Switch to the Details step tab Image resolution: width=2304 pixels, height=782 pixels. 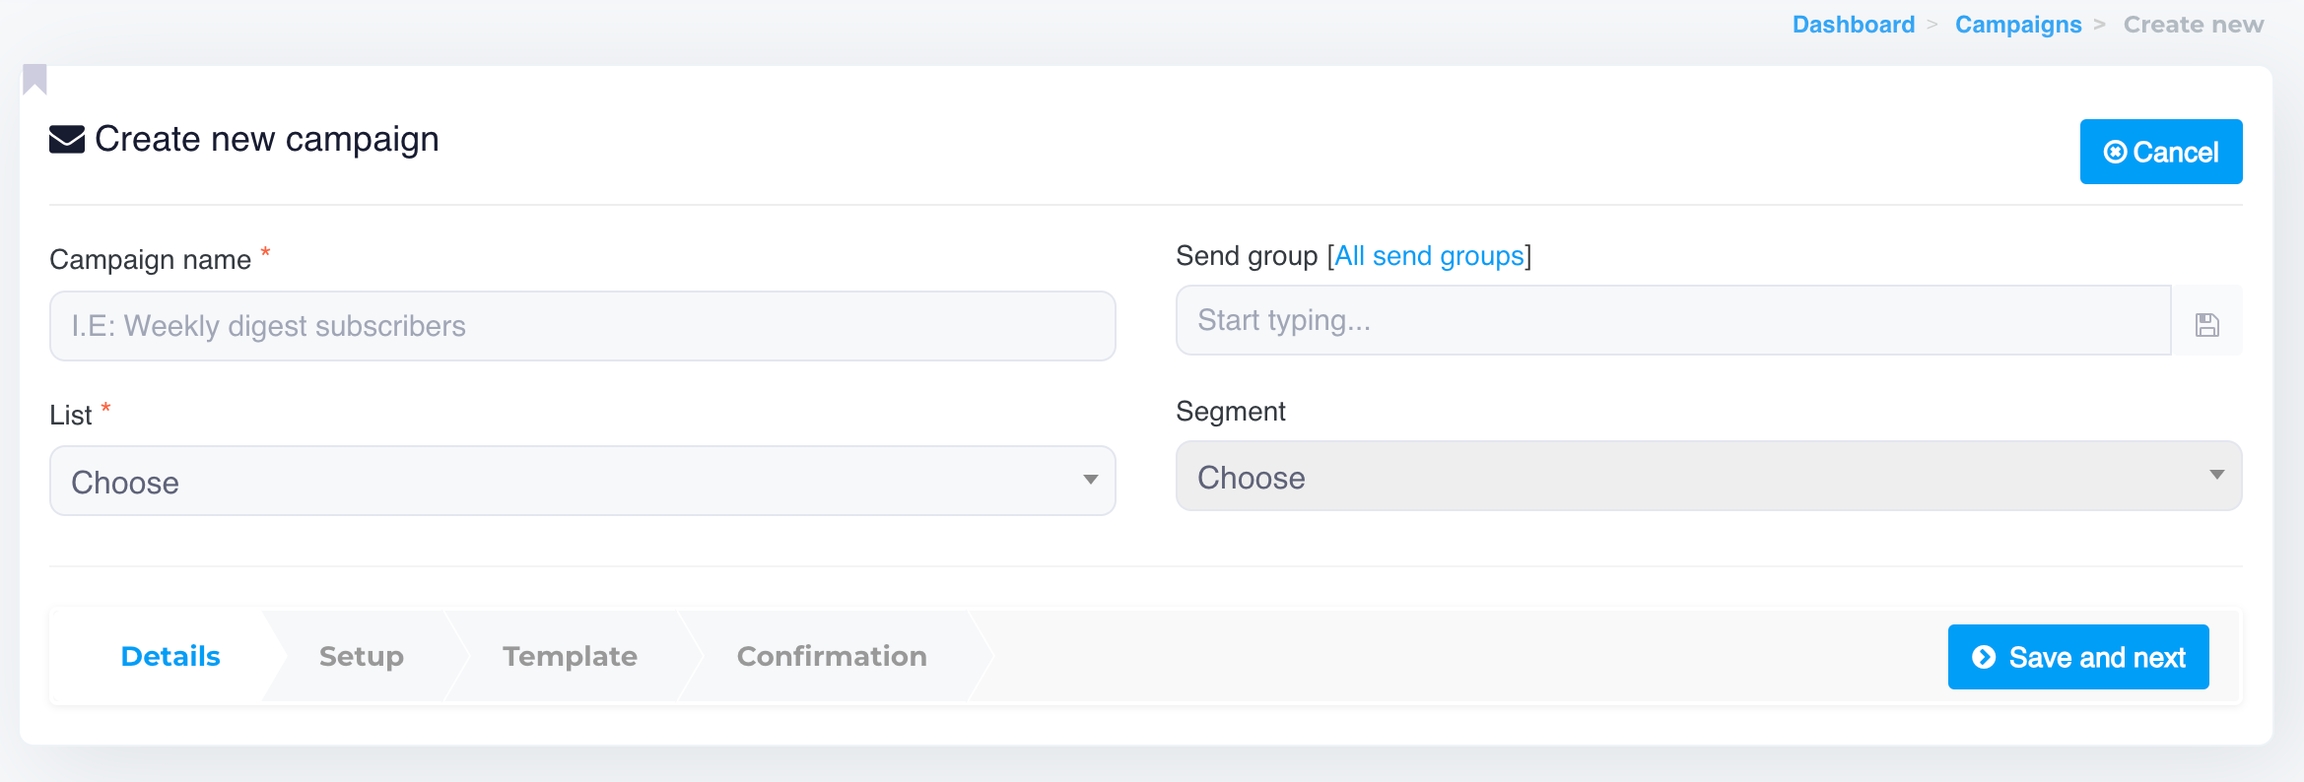pos(170,656)
